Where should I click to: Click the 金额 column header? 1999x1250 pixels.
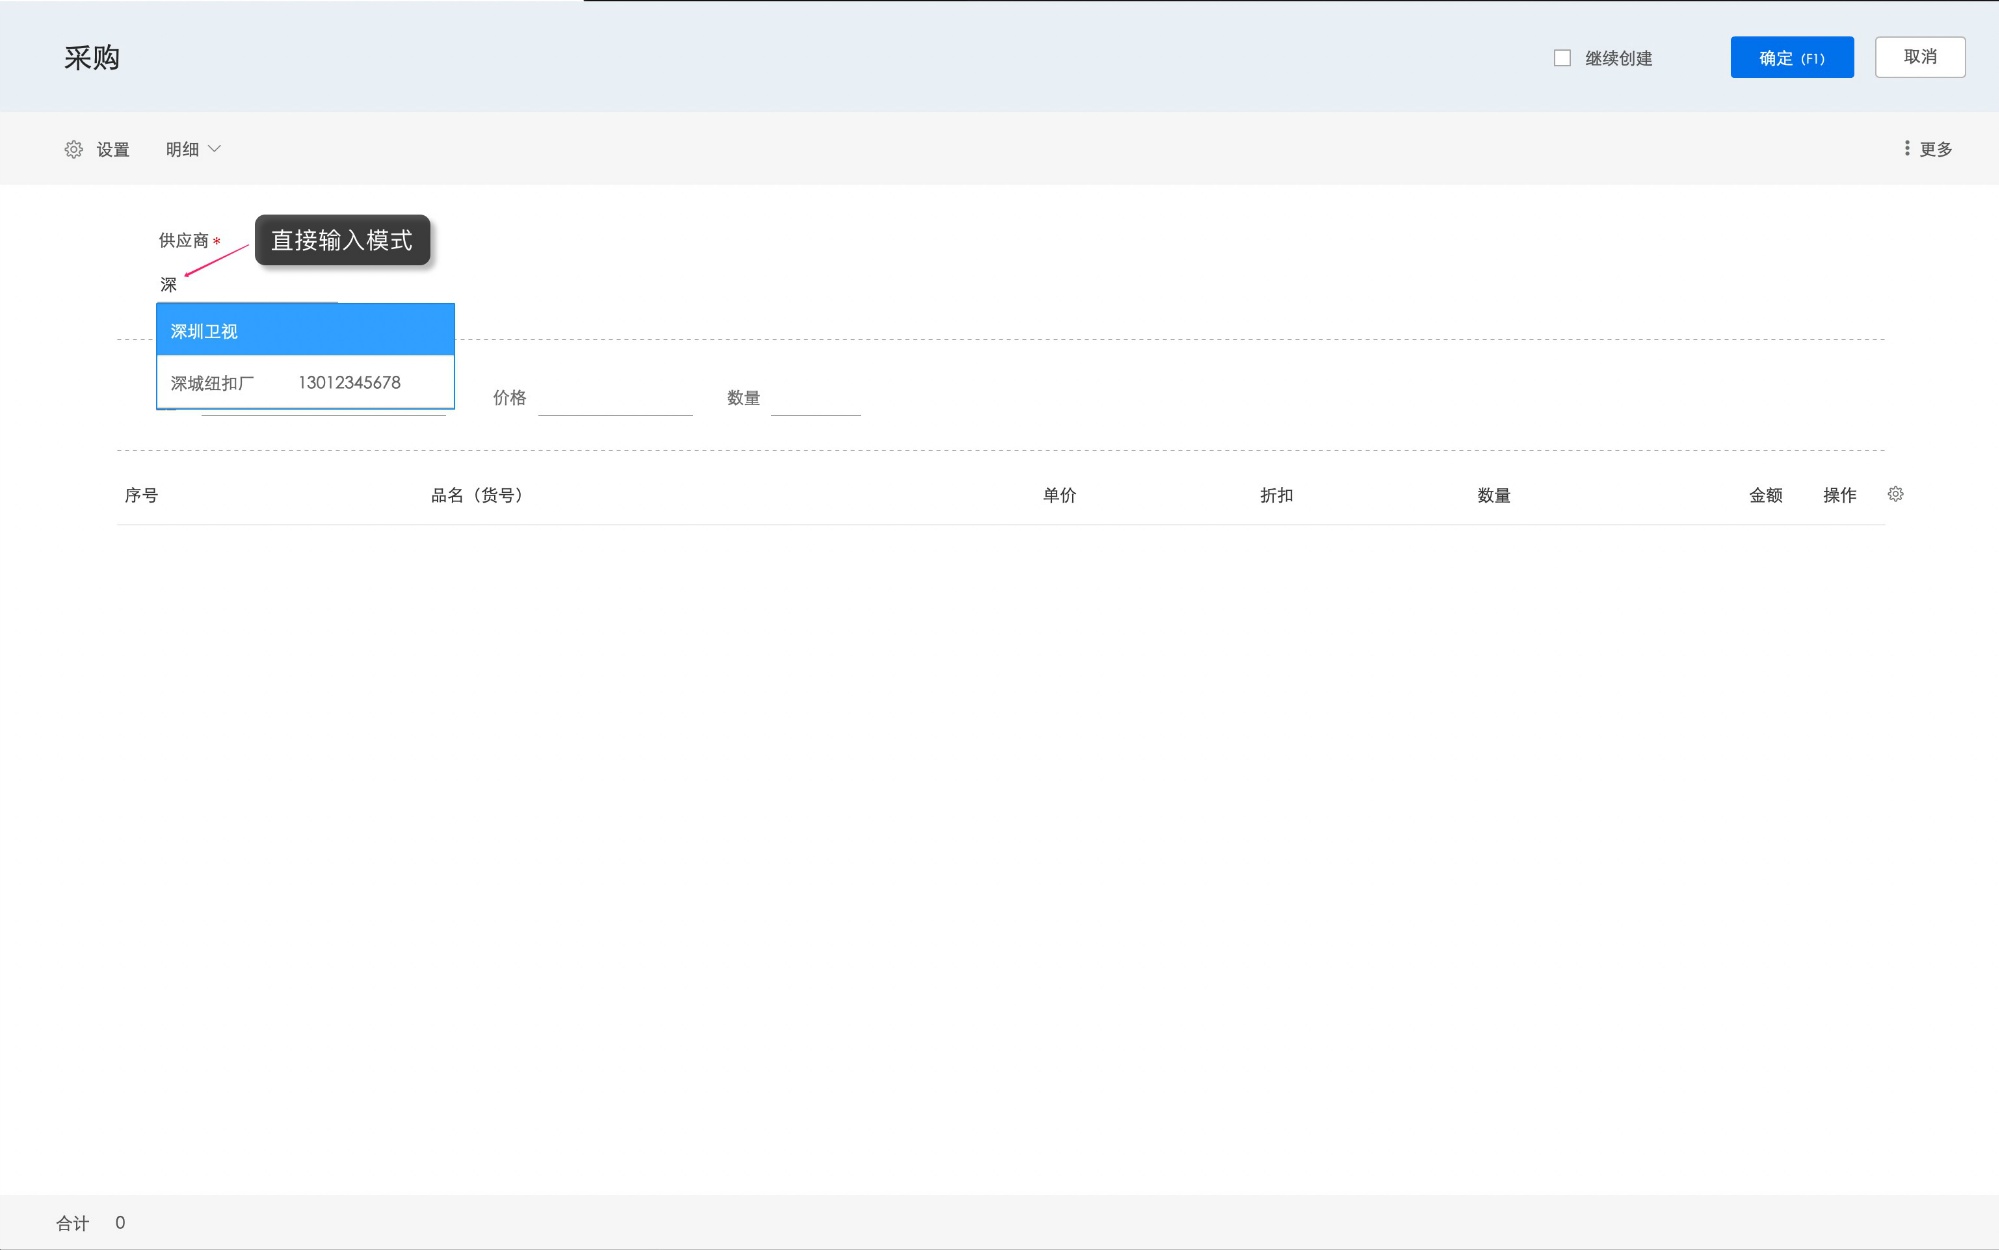tap(1765, 495)
